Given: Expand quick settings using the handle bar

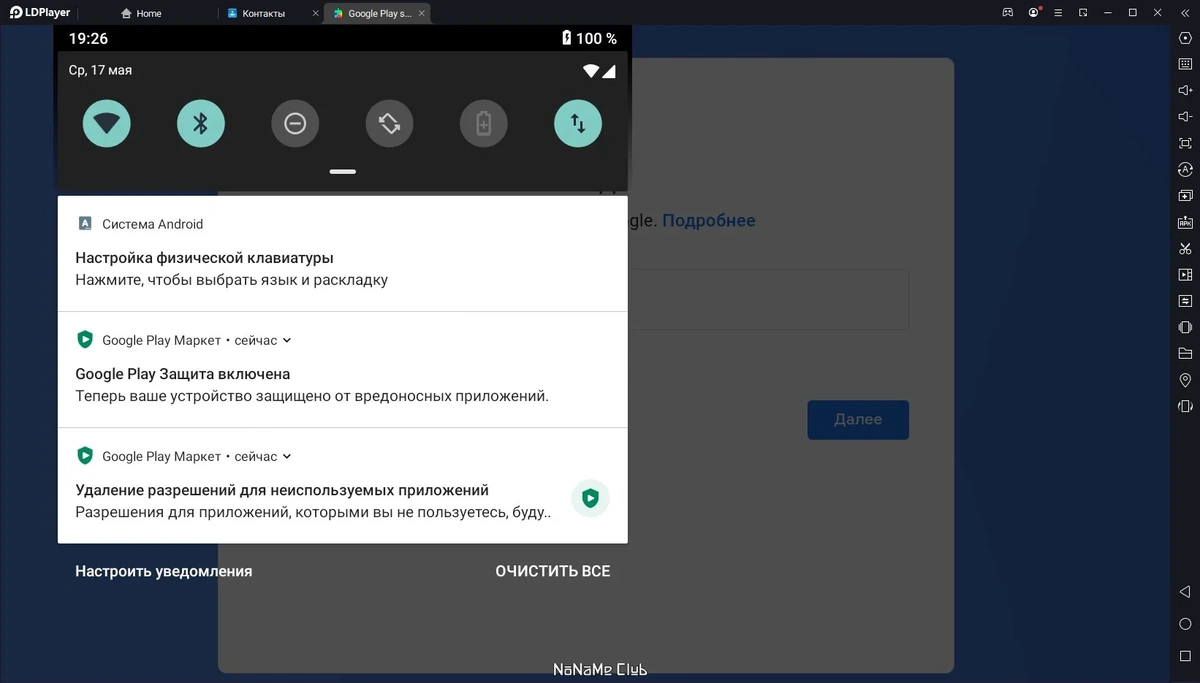Looking at the screenshot, I should tap(343, 171).
